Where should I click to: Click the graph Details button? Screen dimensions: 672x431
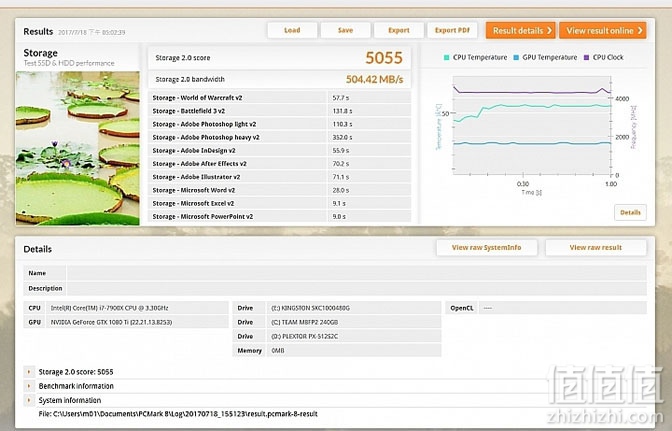630,213
